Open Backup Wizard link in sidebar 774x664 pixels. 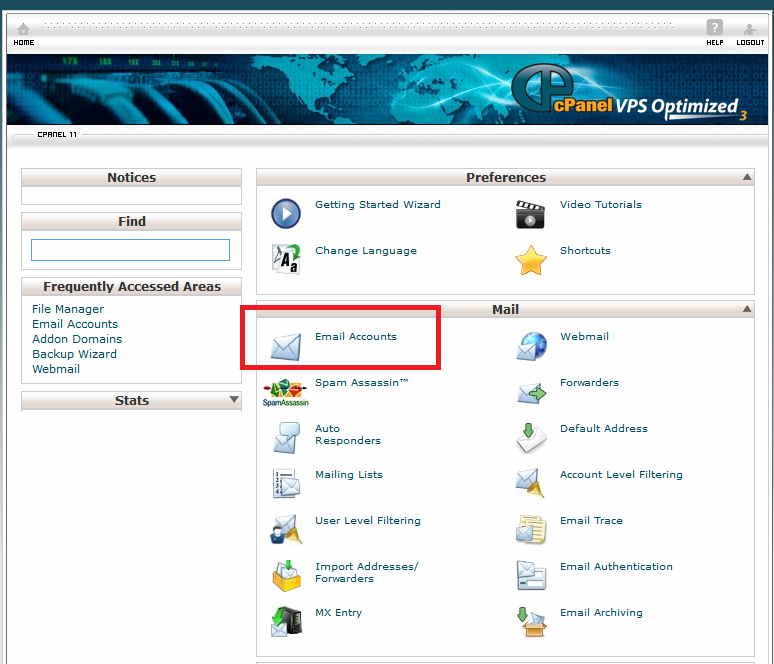pos(74,354)
